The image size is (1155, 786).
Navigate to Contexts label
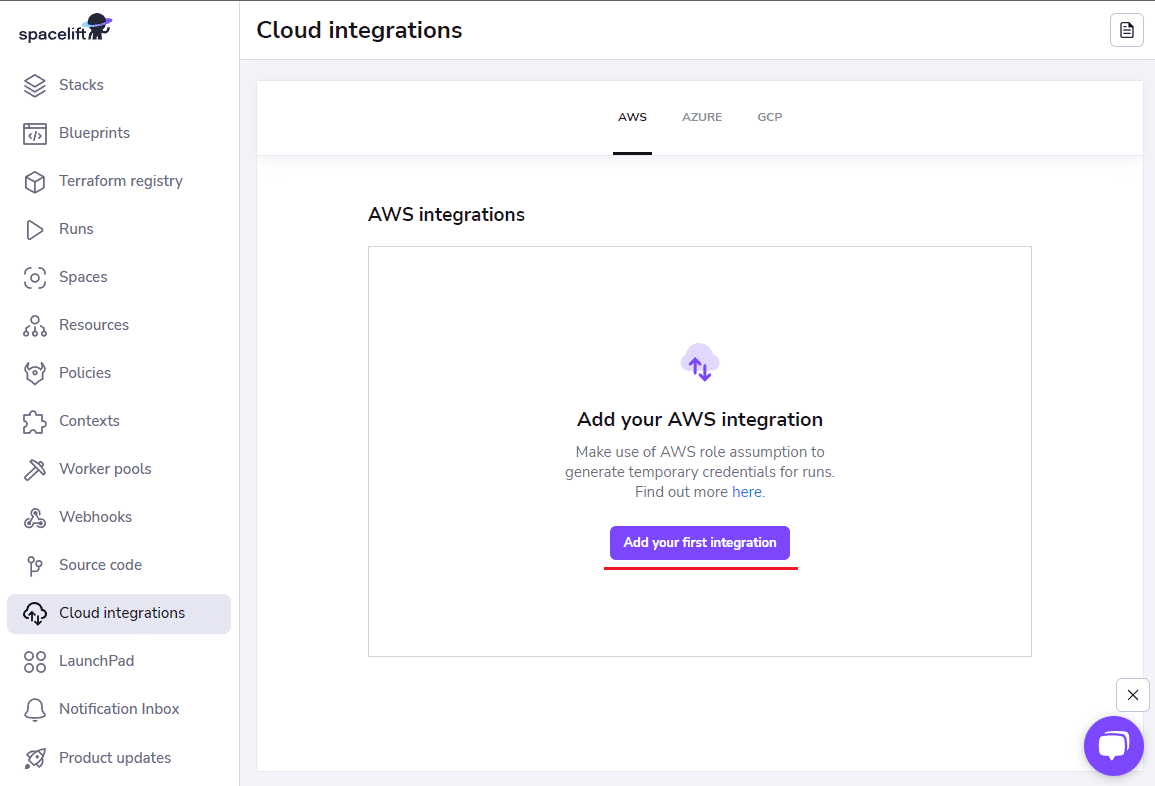tap(89, 421)
